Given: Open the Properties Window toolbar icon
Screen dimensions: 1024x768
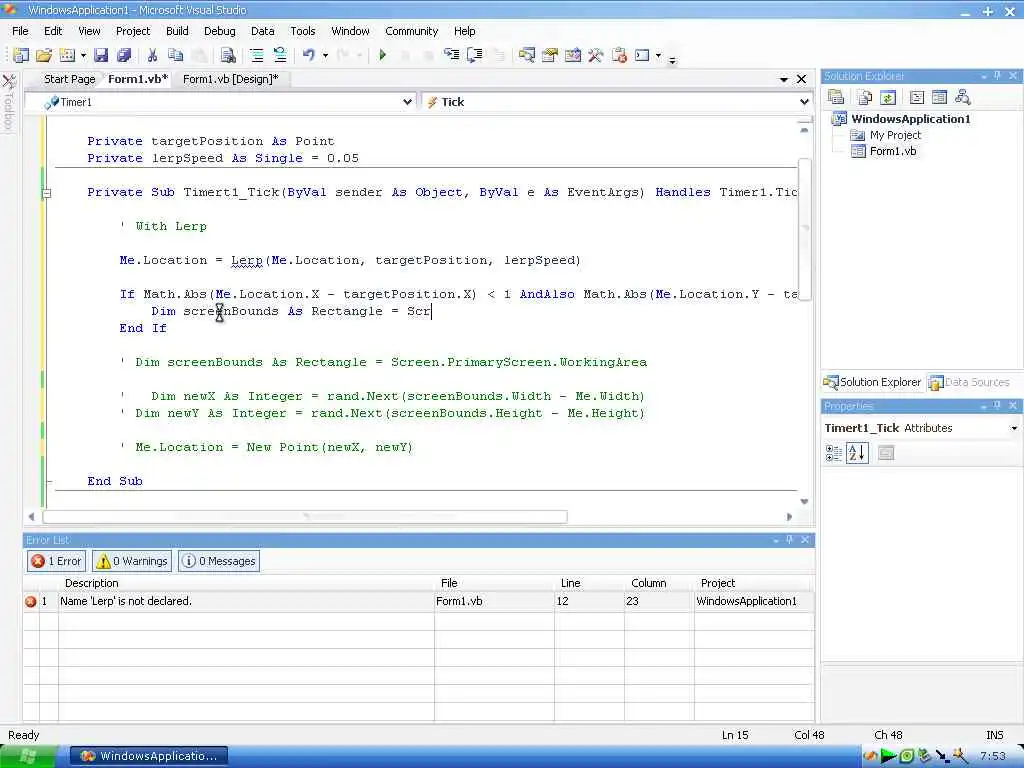Looking at the screenshot, I should click(550, 56).
